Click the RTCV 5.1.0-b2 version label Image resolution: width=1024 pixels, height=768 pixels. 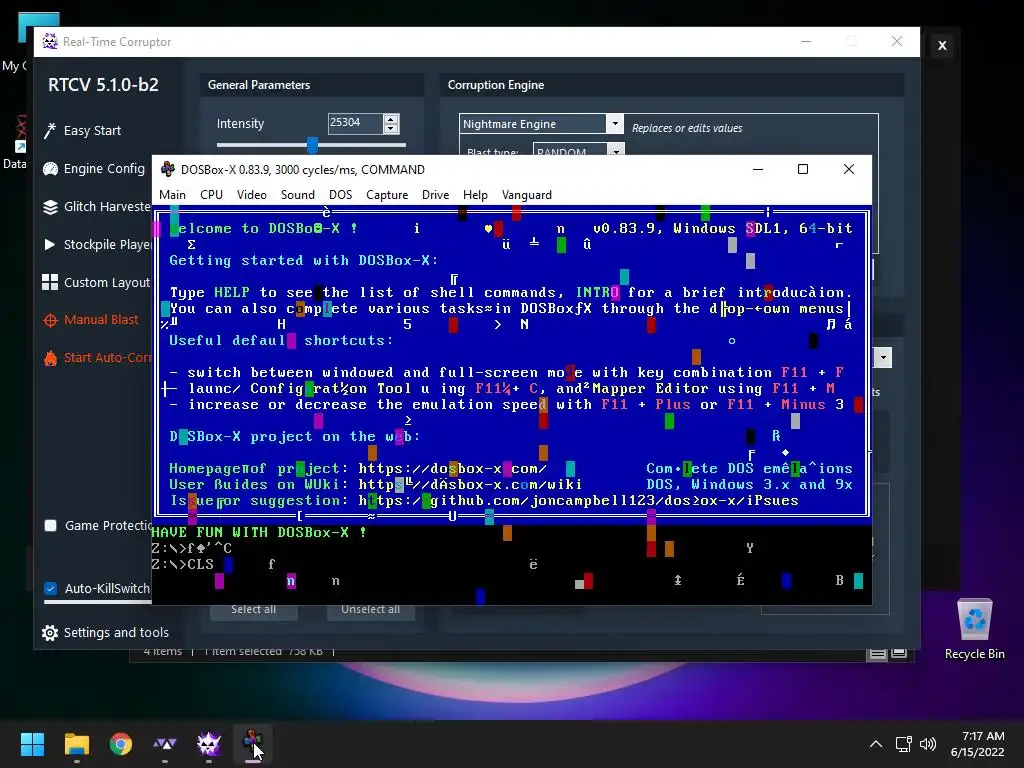pos(103,85)
